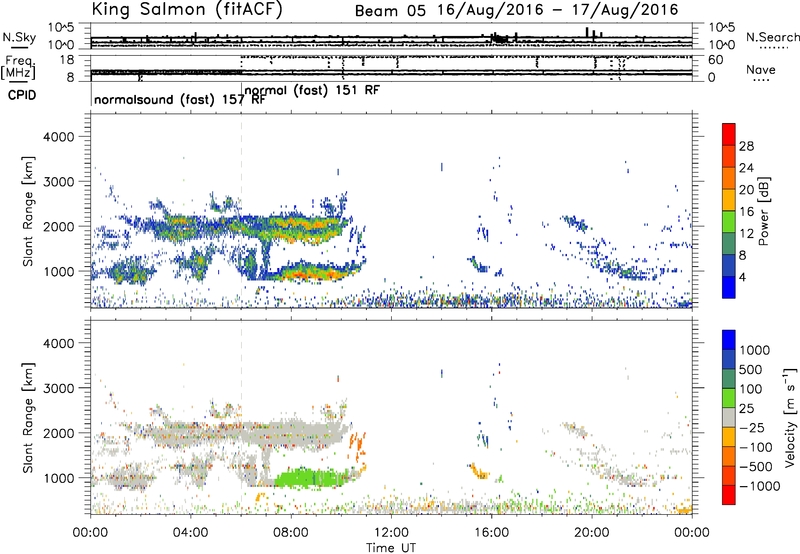Click the 'N.Search' legend label

(772, 37)
